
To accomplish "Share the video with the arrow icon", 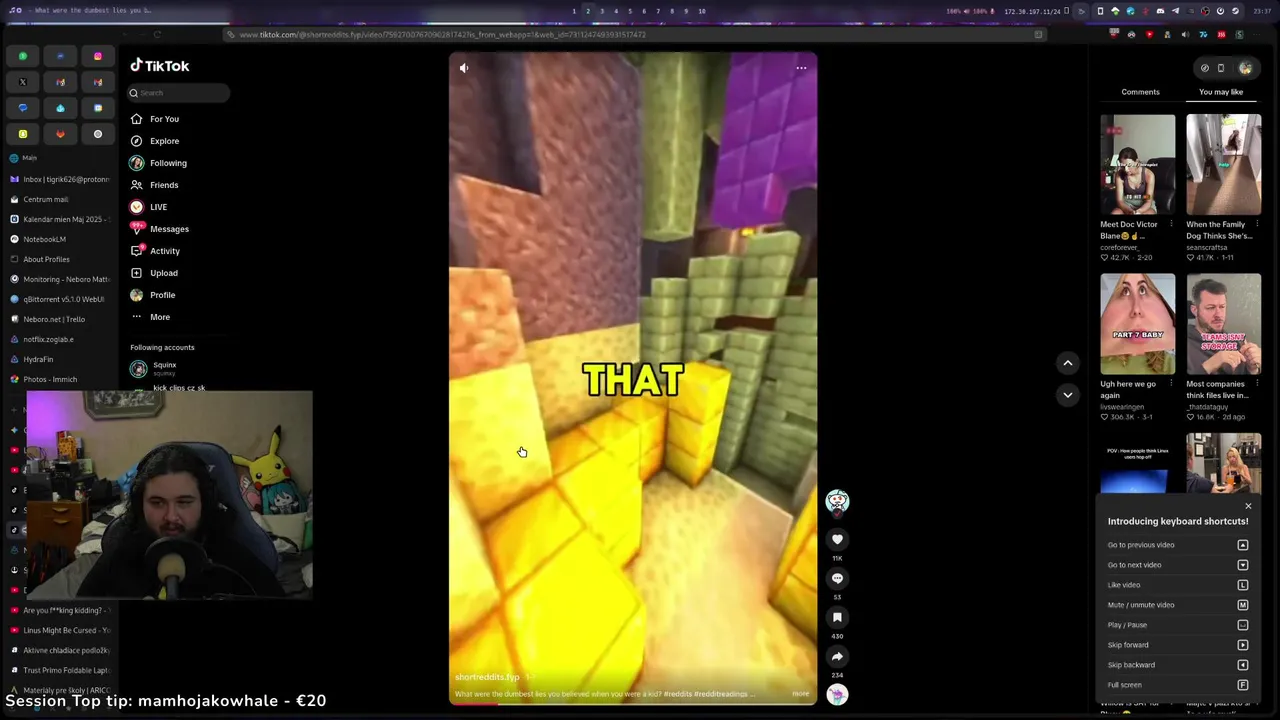I will tap(837, 656).
